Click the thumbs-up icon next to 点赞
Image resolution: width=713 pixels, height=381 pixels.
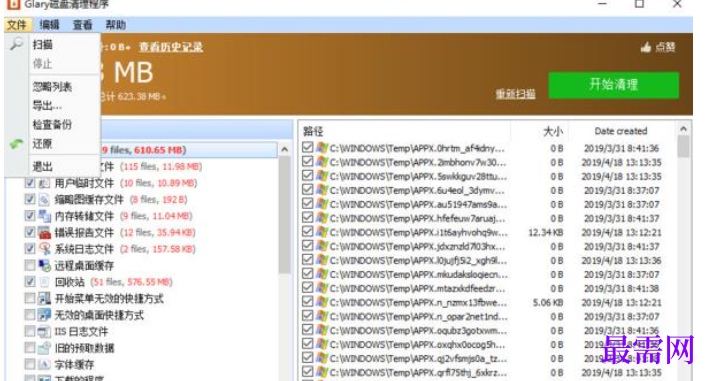point(646,47)
